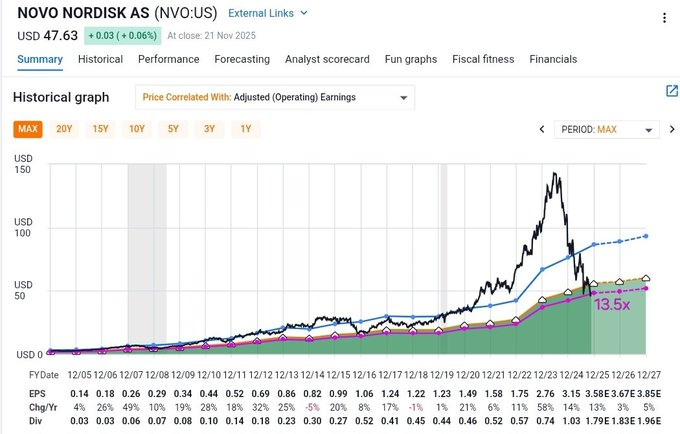Expand the External Links dropdown
Viewport: 680px width, 434px height.
coord(268,13)
